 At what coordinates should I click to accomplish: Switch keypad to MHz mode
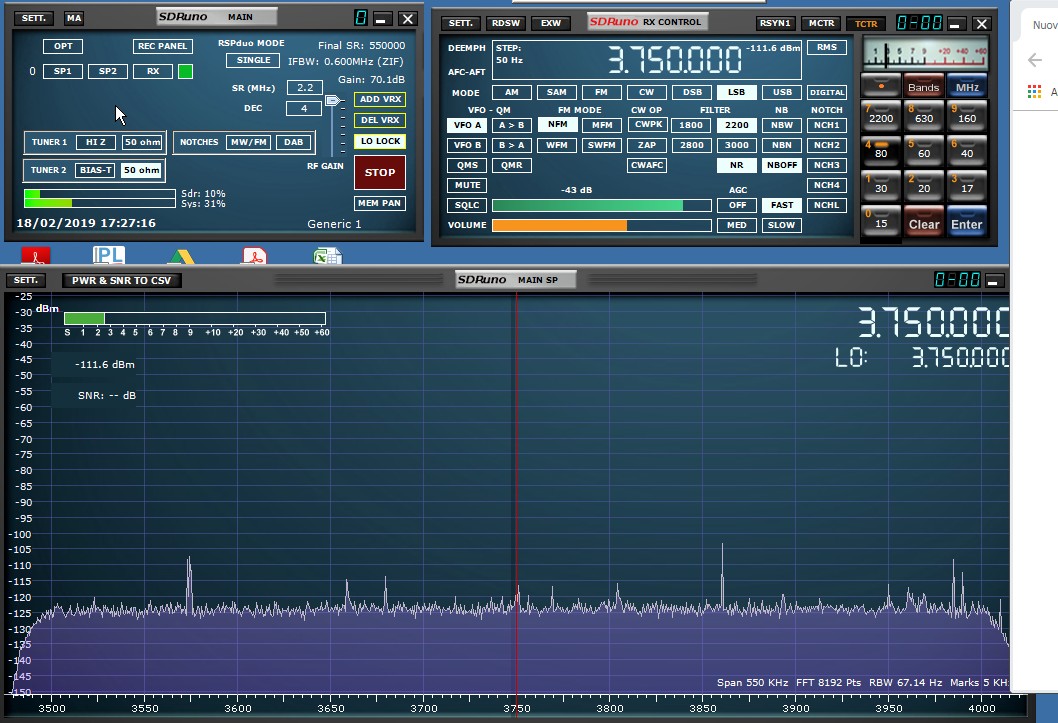point(967,86)
